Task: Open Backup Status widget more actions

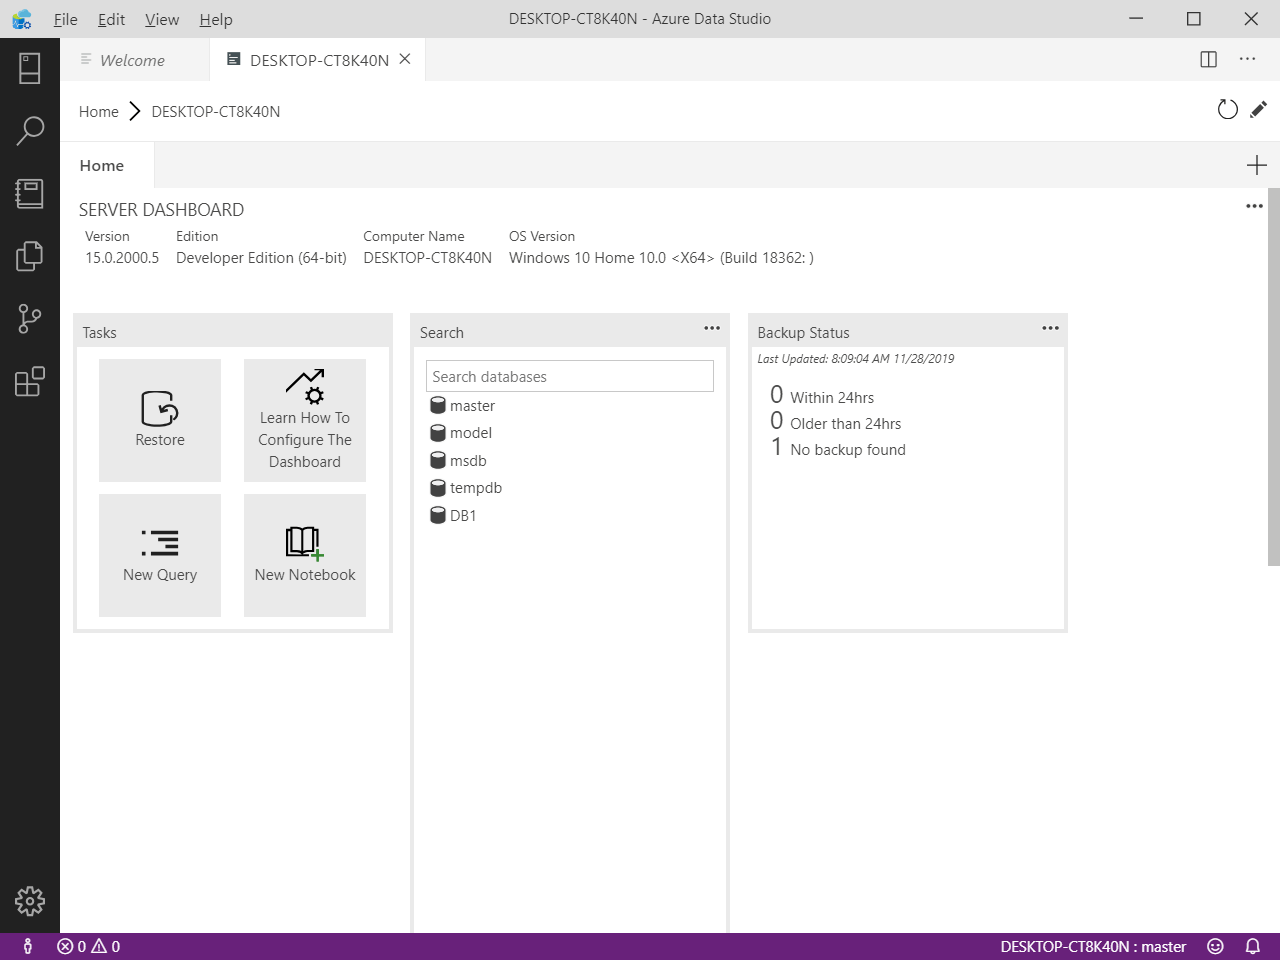Action: click(1050, 328)
